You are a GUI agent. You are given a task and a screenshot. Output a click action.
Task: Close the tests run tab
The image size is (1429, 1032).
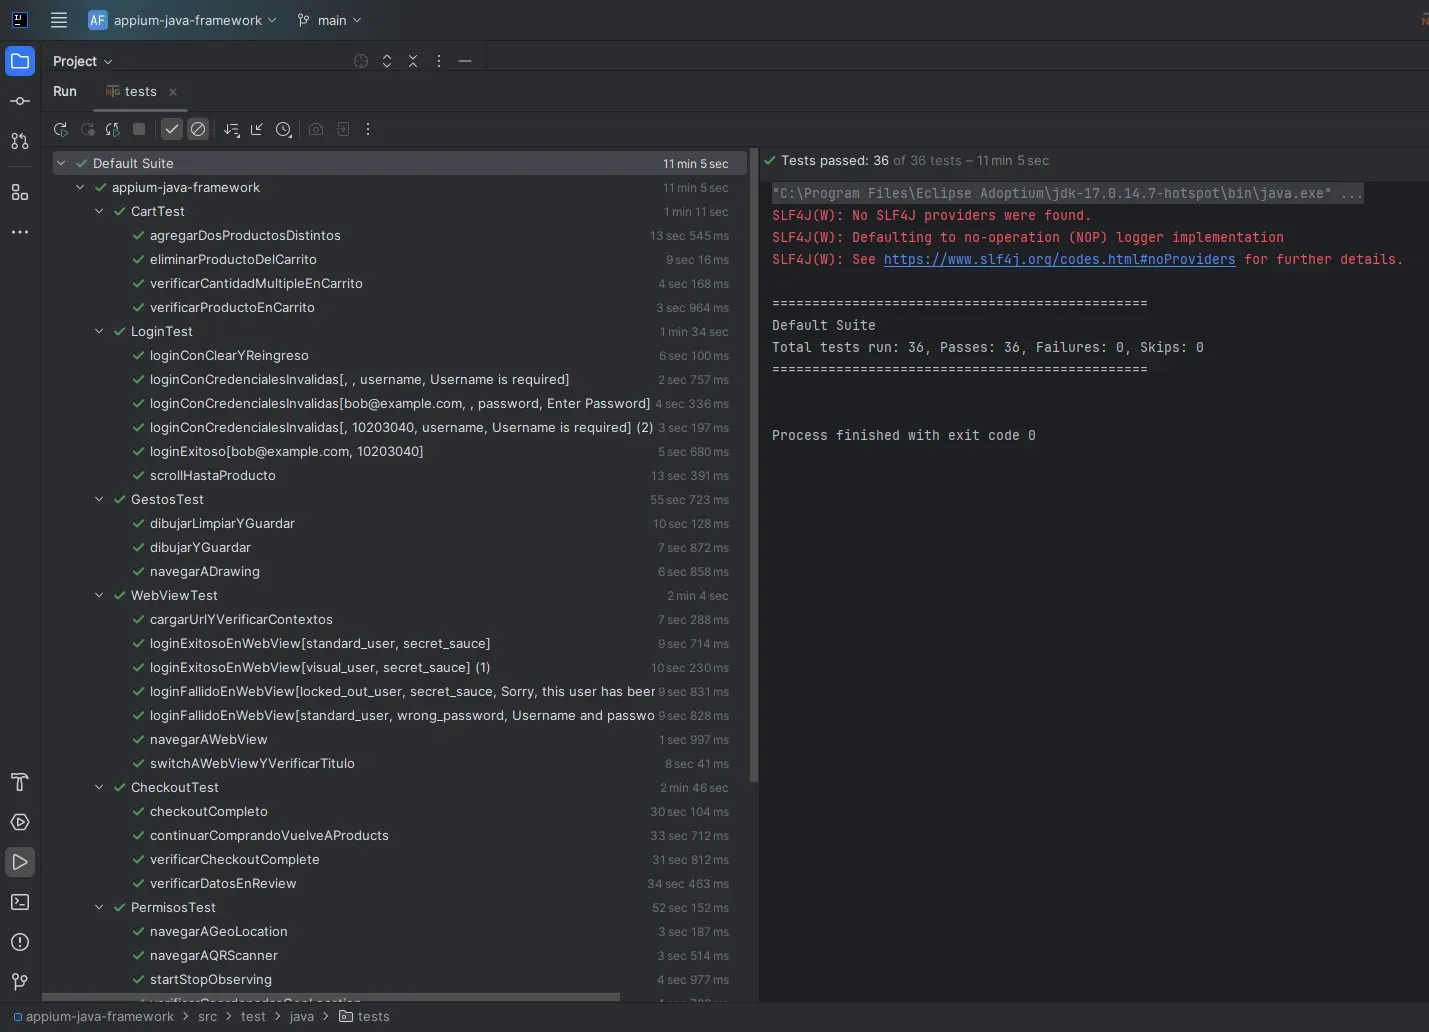click(x=173, y=91)
